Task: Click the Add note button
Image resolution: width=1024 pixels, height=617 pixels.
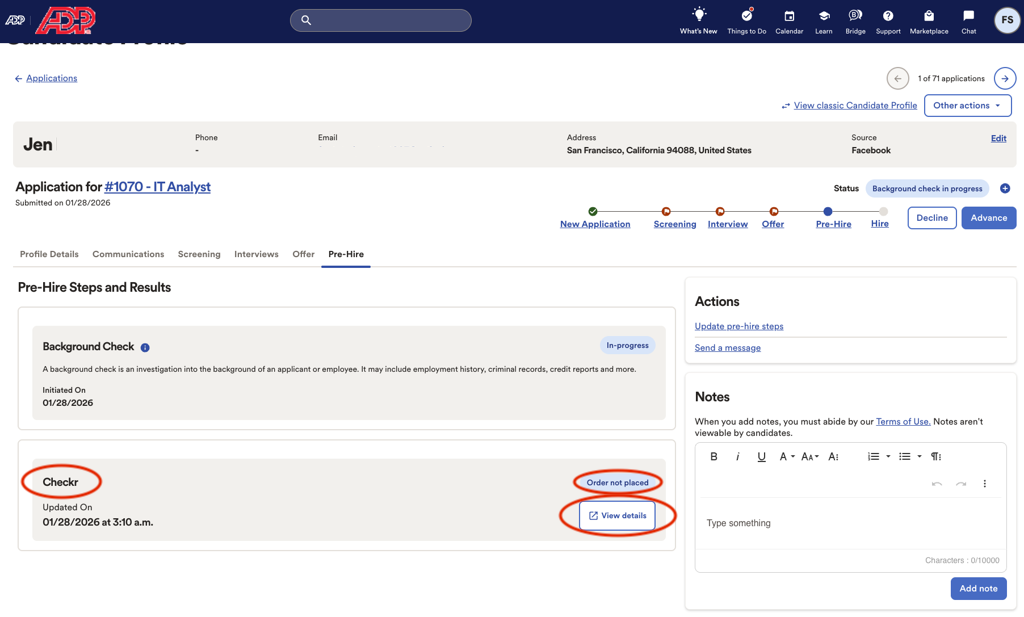Action: click(978, 588)
